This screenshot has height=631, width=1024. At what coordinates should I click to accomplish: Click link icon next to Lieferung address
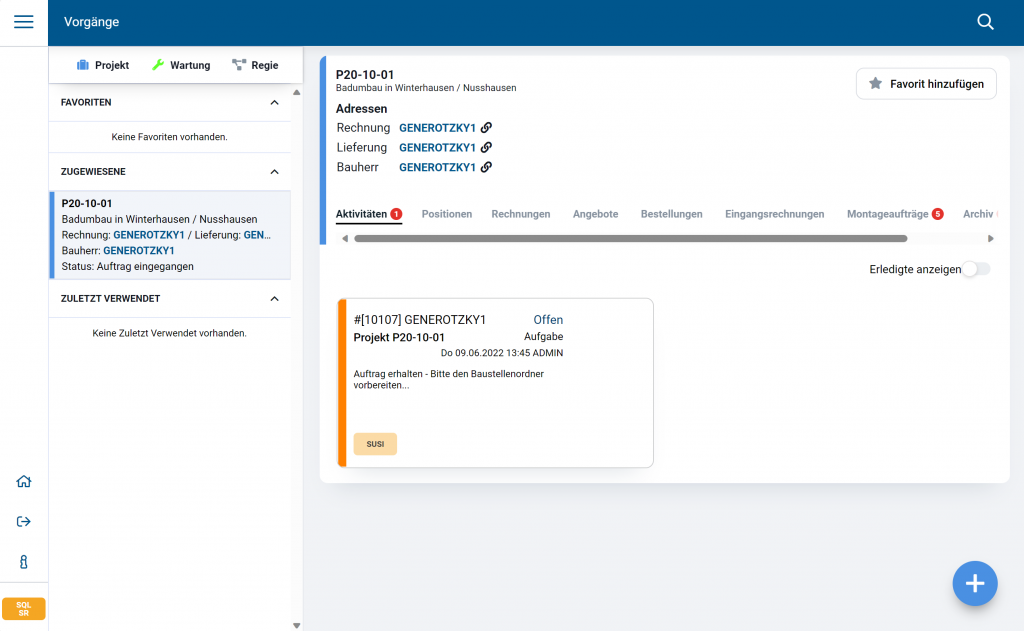(x=487, y=147)
